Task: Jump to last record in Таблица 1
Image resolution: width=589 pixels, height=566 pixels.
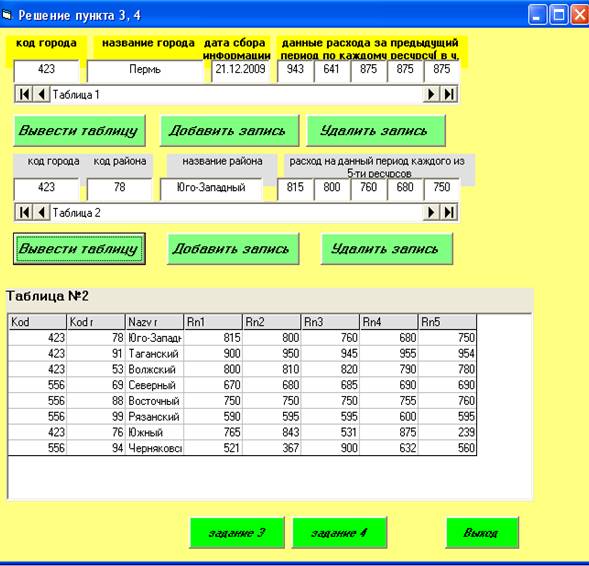Action: point(449,94)
